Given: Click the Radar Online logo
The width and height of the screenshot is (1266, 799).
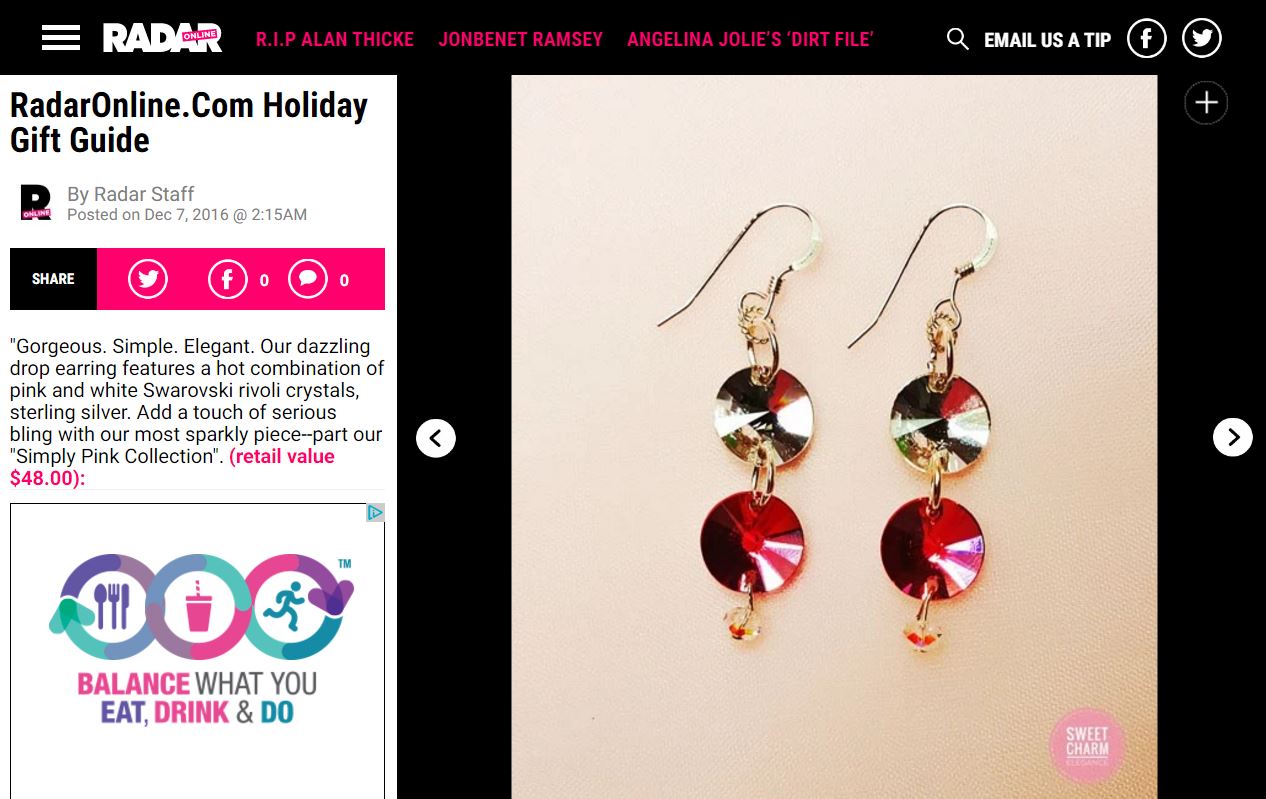Looking at the screenshot, I should pos(162,39).
